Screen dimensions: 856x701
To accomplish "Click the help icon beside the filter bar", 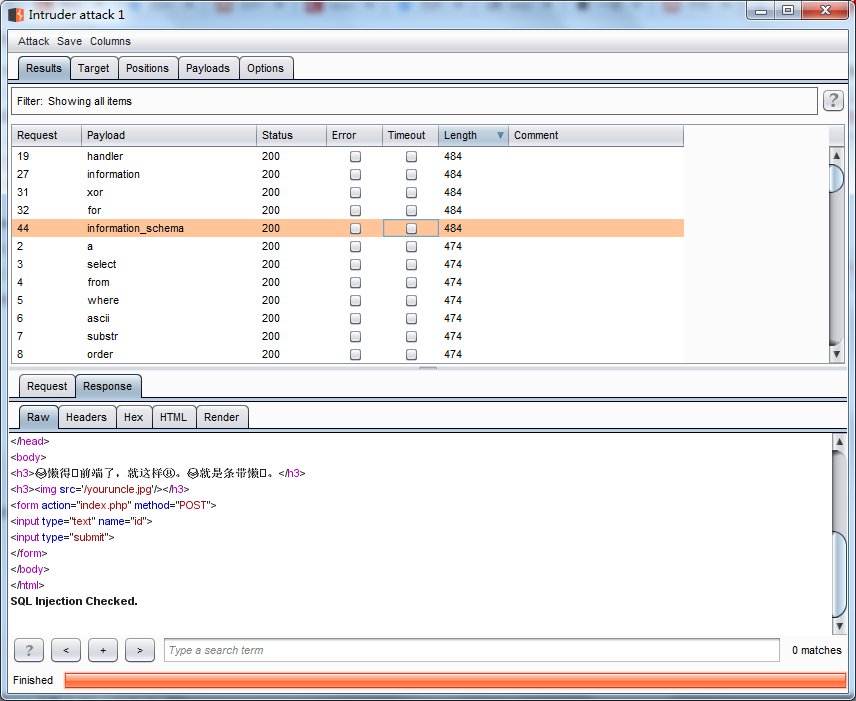I will (x=833, y=100).
